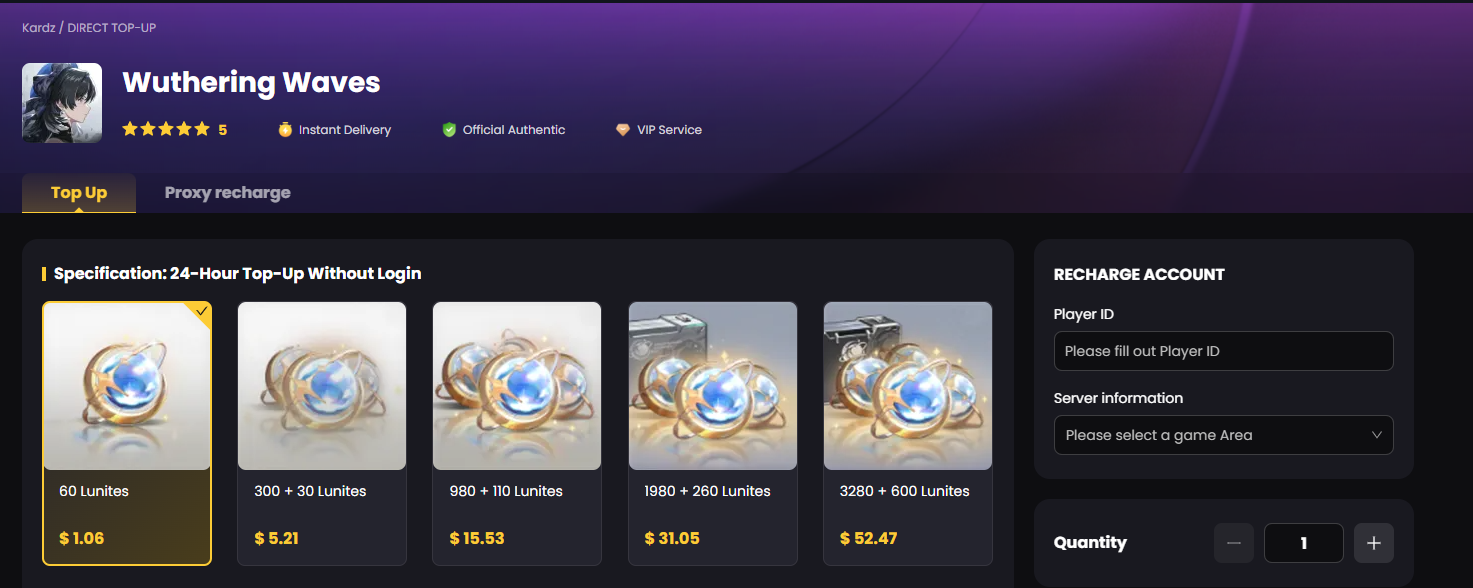
Task: Decrease quantity with the minus button
Action: [x=1234, y=543]
